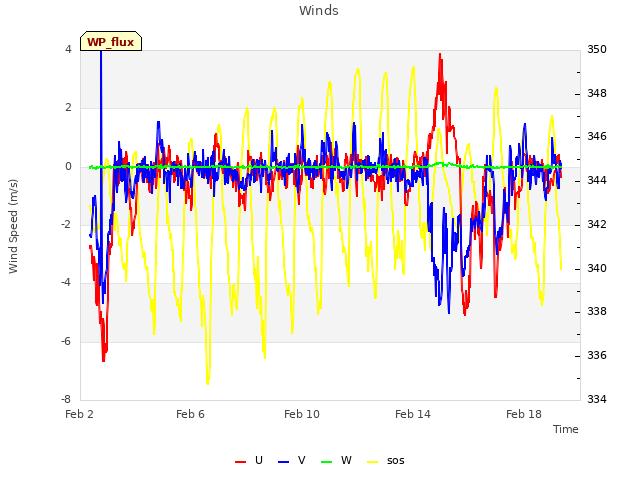Click the 342 right axis value
The height and width of the screenshot is (480, 640).
[597, 224]
